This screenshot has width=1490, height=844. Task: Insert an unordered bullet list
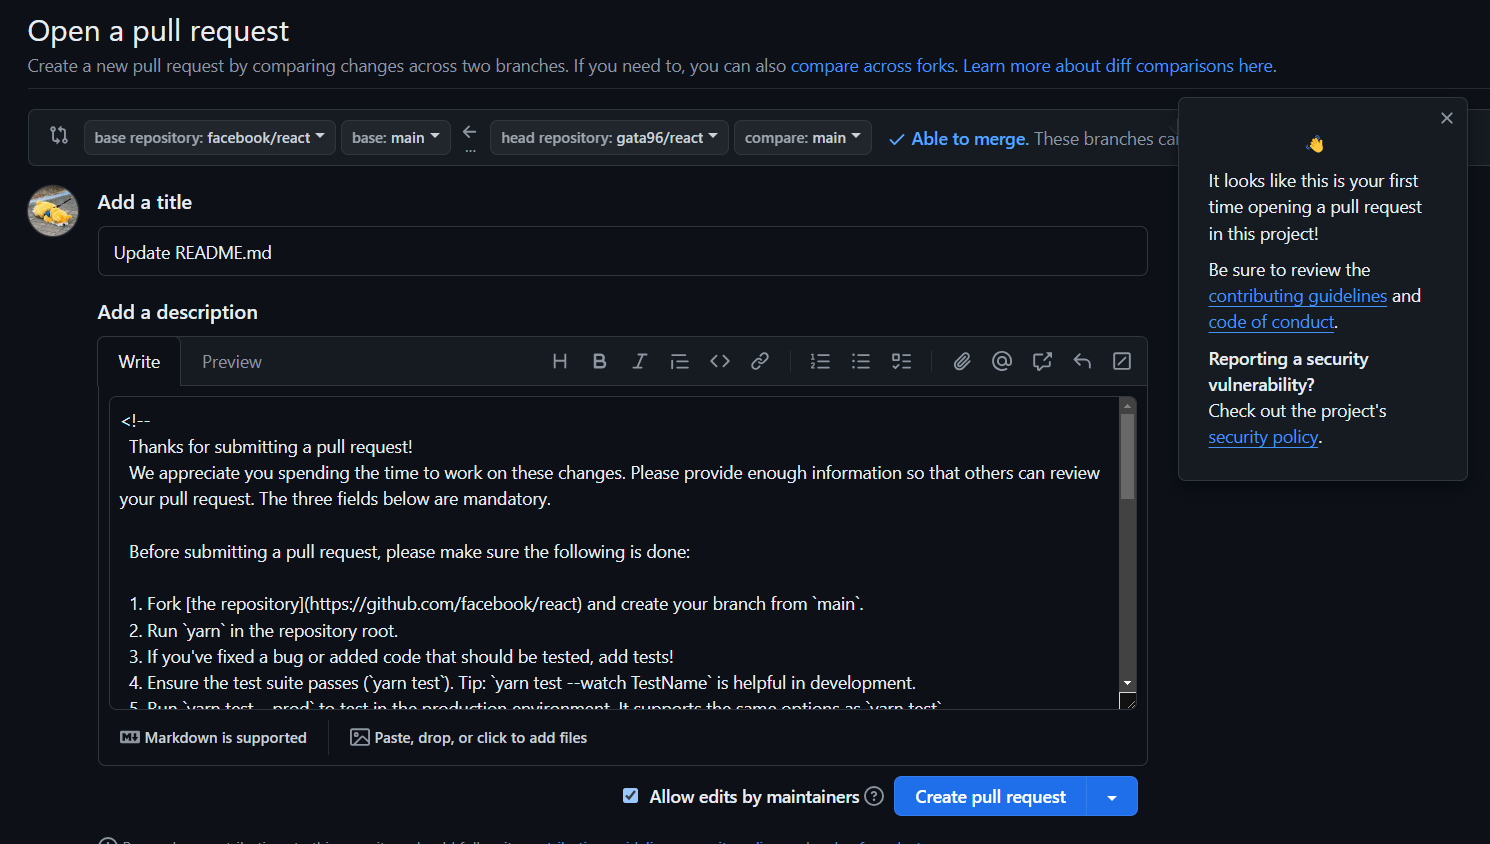point(860,361)
